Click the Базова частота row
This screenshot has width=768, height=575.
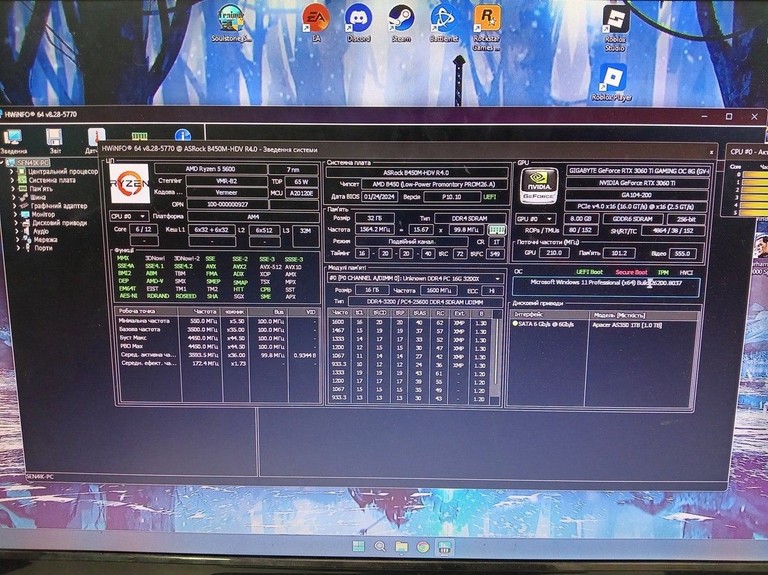pyautogui.click(x=216, y=329)
